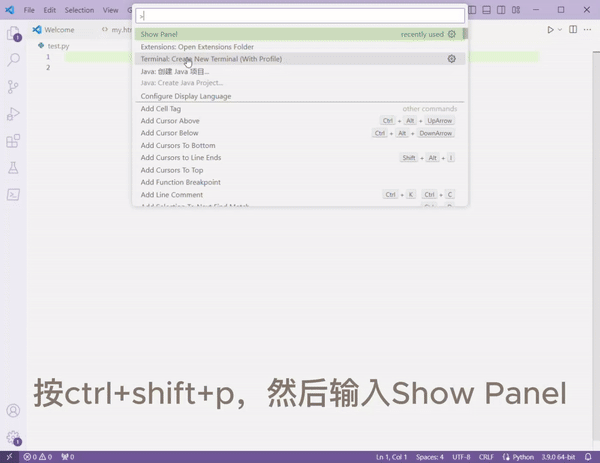The height and width of the screenshot is (463, 600).
Task: Select Terminal: Create New Terminal (With Profile)
Action: click(x=300, y=59)
